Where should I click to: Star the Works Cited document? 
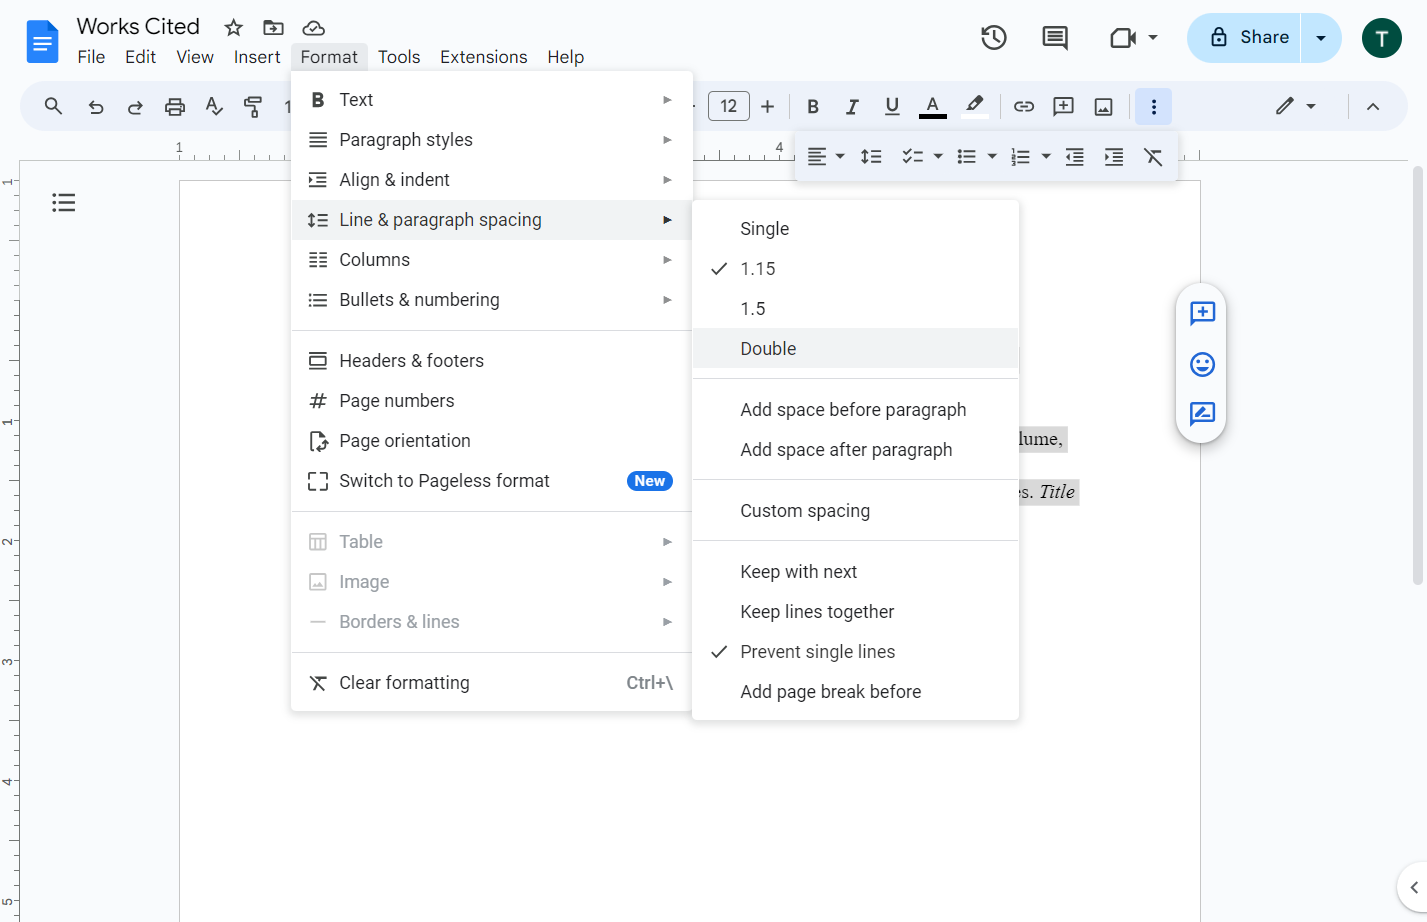coord(233,28)
